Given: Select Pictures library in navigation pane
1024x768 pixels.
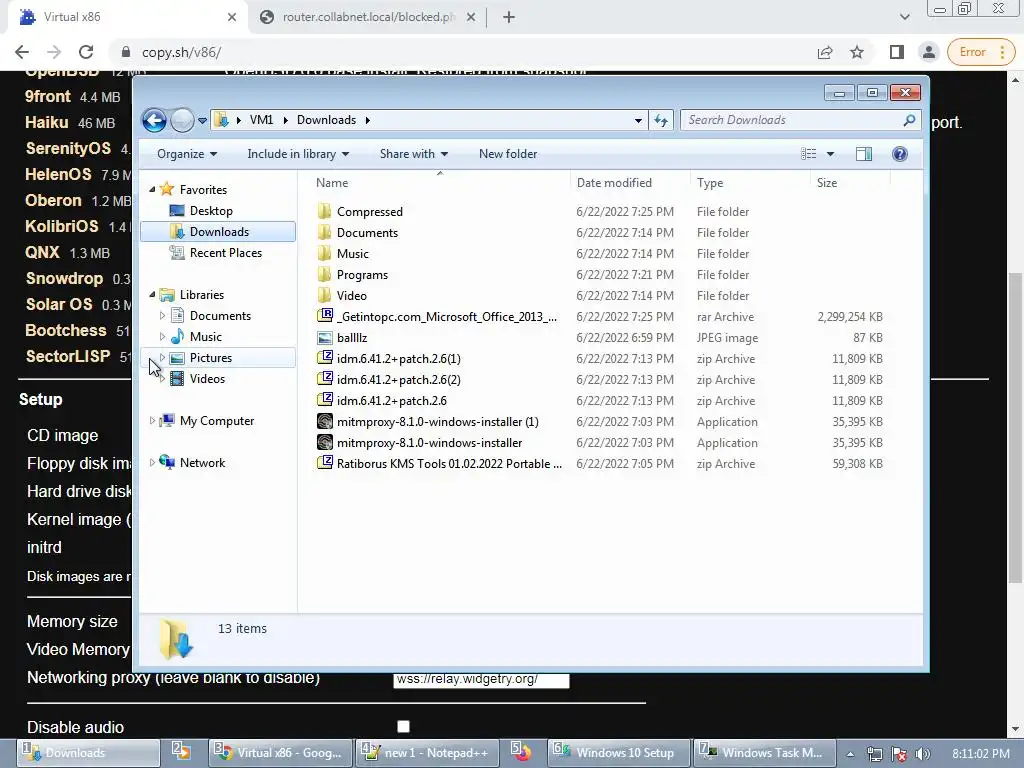Looking at the screenshot, I should click(211, 358).
